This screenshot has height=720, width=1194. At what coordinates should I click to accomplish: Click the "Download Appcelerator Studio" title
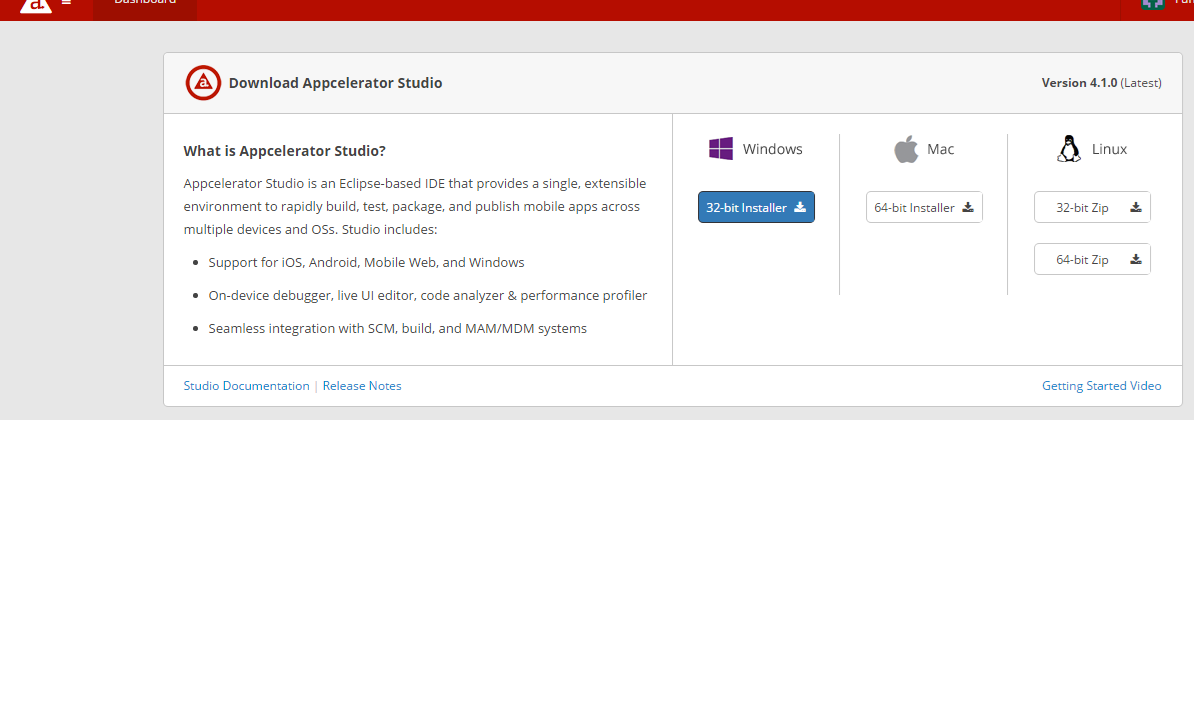coord(335,83)
